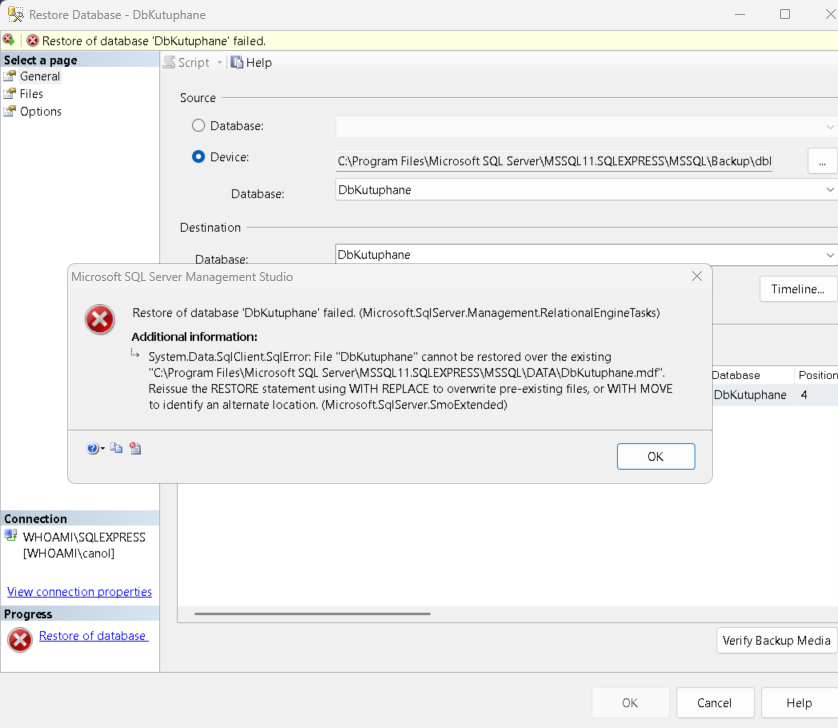
Task: Open the Options page
Action: (x=41, y=111)
